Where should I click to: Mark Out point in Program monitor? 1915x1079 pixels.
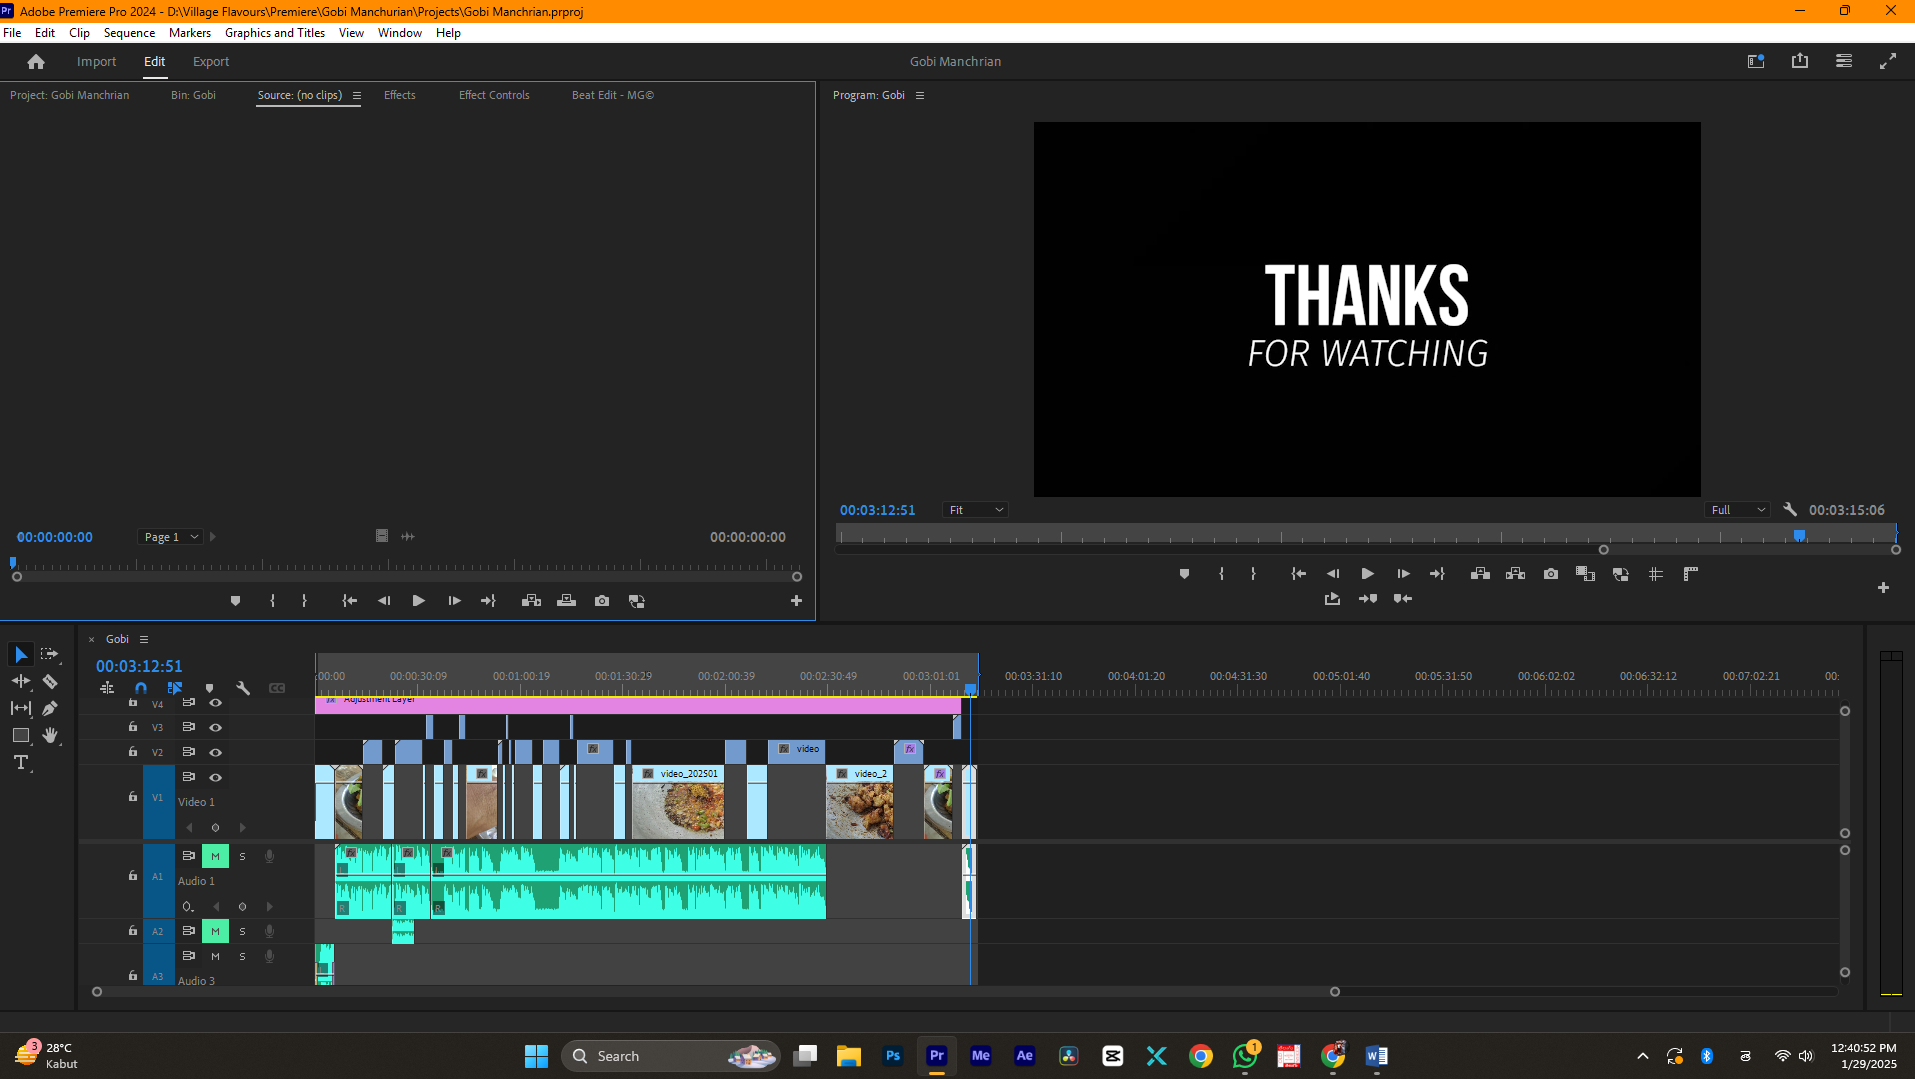pos(1253,574)
